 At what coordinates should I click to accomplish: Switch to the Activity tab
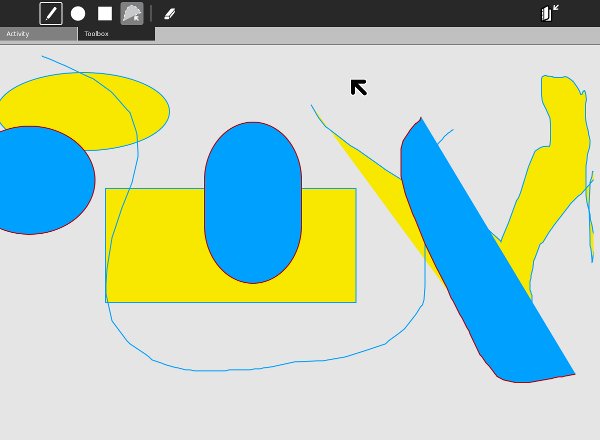(38, 34)
